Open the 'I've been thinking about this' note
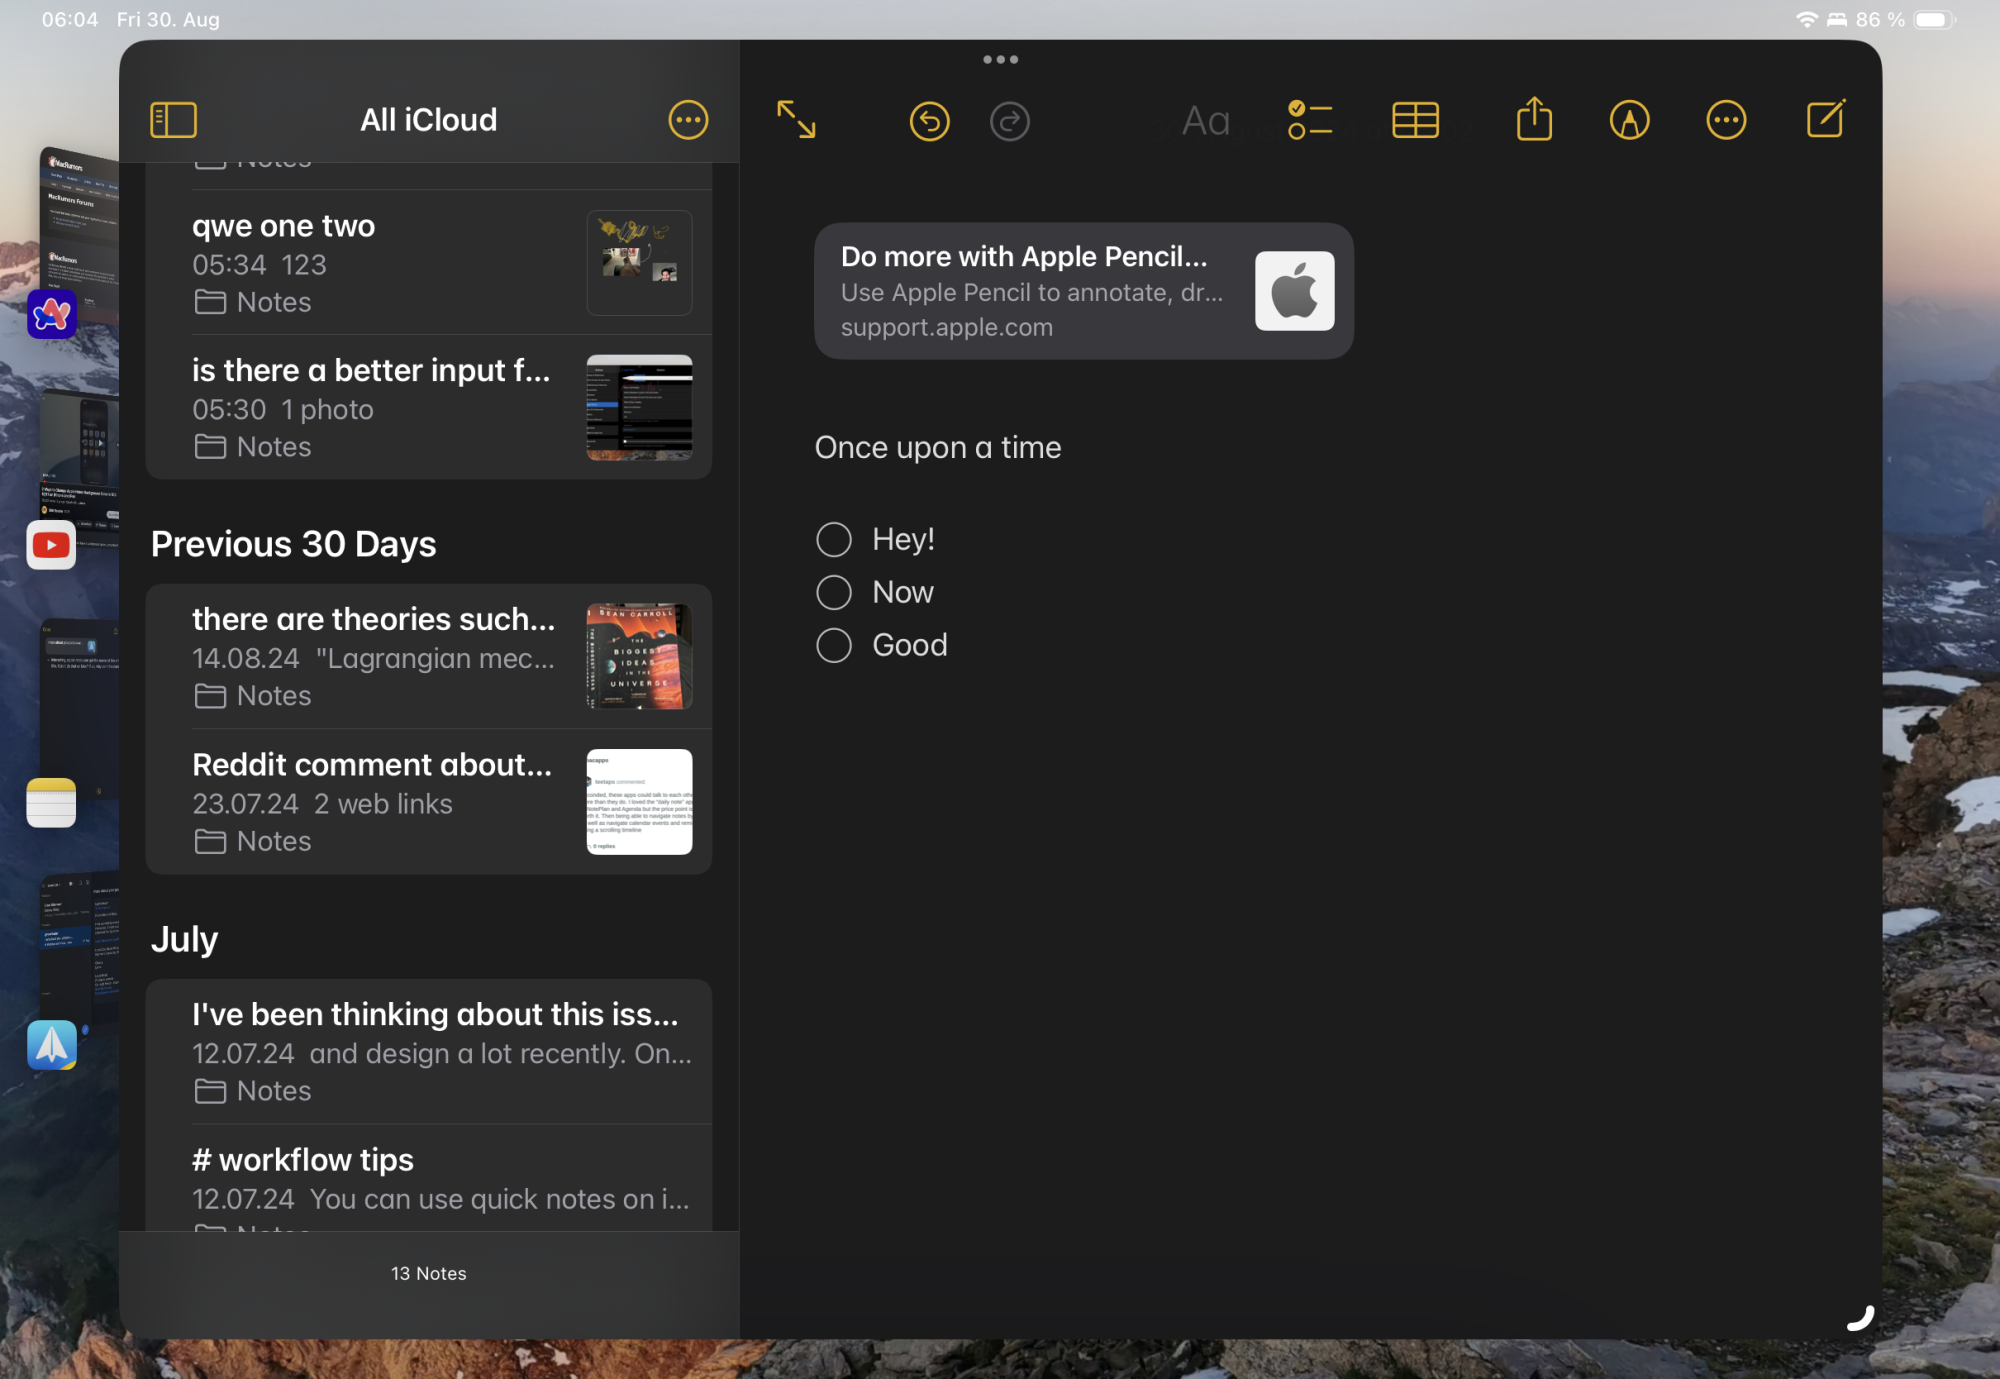The height and width of the screenshot is (1379, 2000). 428,1051
